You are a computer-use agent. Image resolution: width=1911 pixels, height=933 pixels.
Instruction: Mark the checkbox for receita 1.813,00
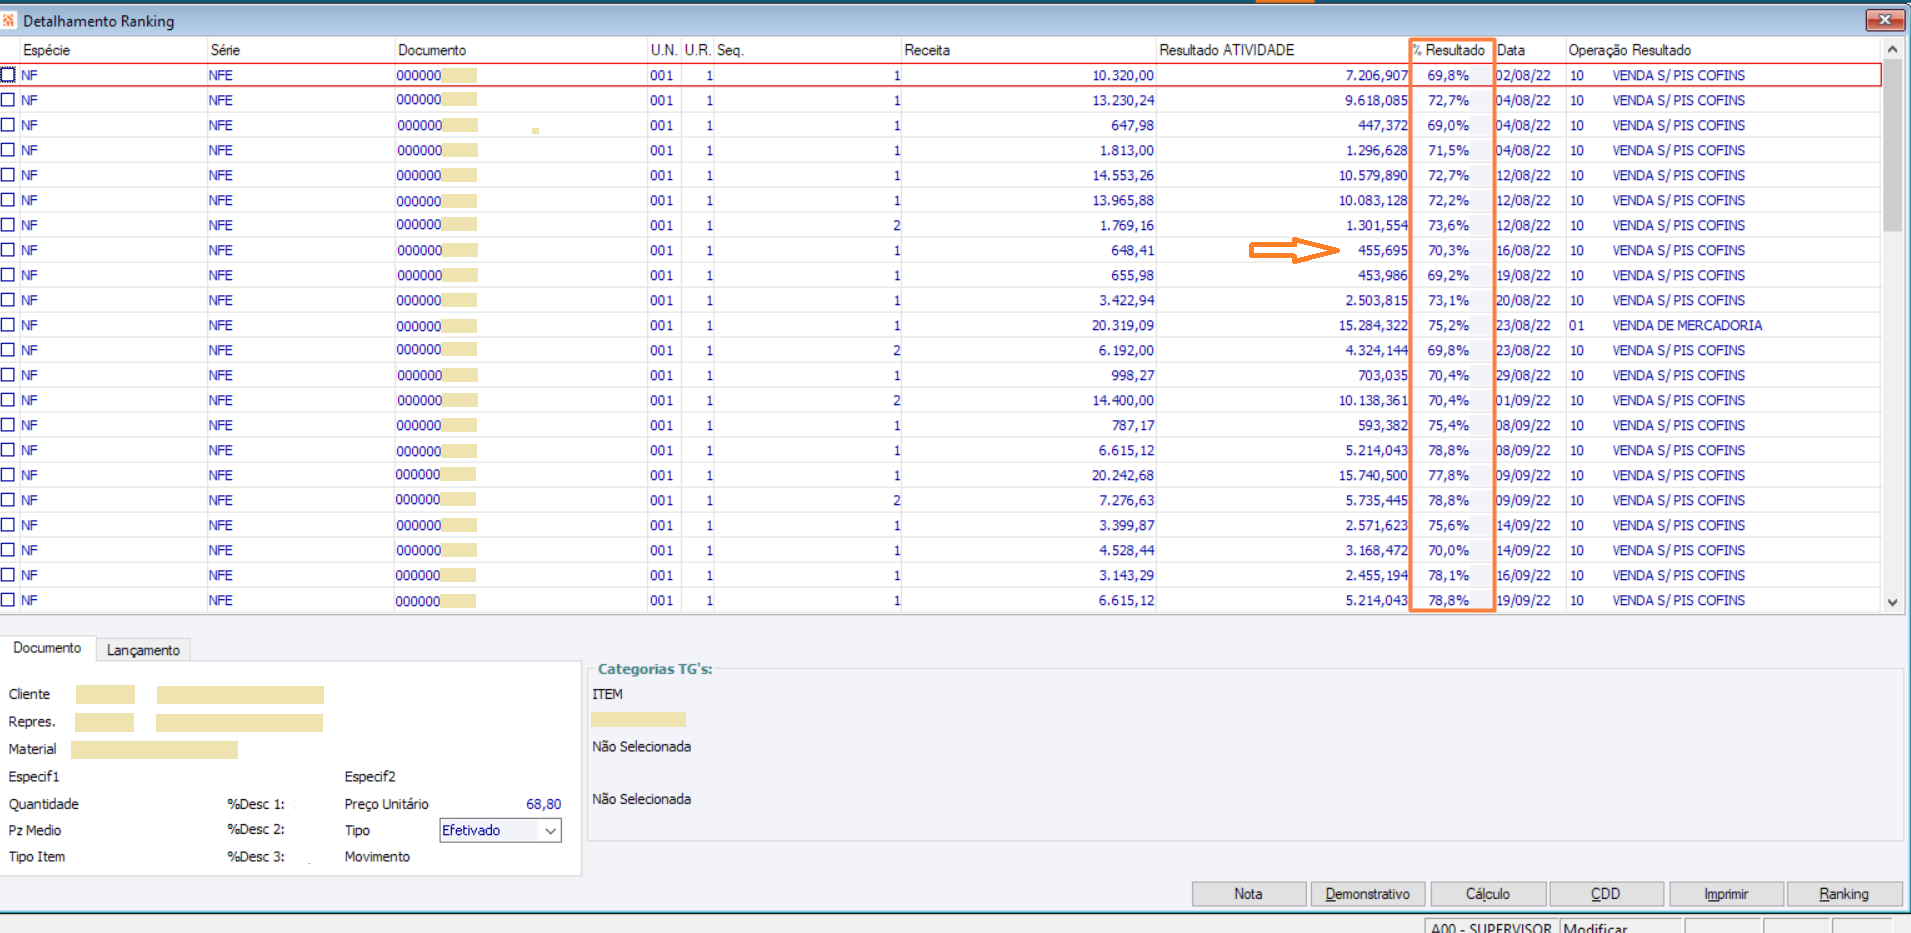coord(8,150)
